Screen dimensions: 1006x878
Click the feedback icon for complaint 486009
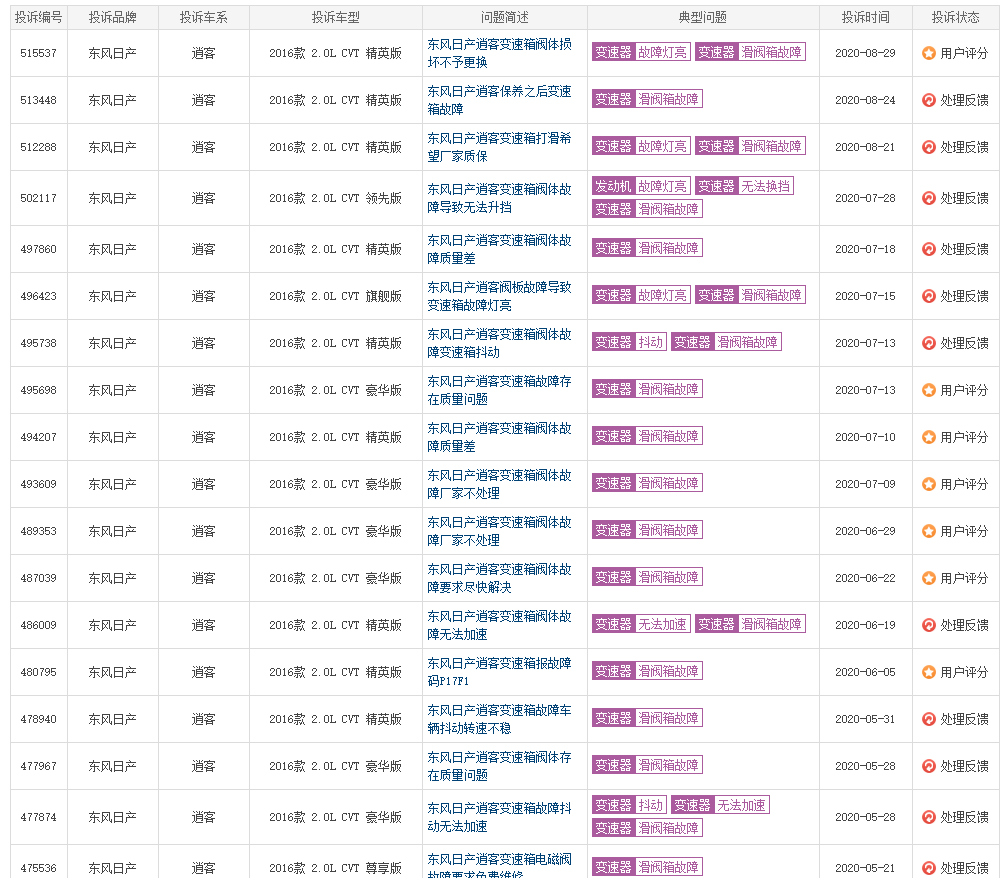(x=928, y=625)
